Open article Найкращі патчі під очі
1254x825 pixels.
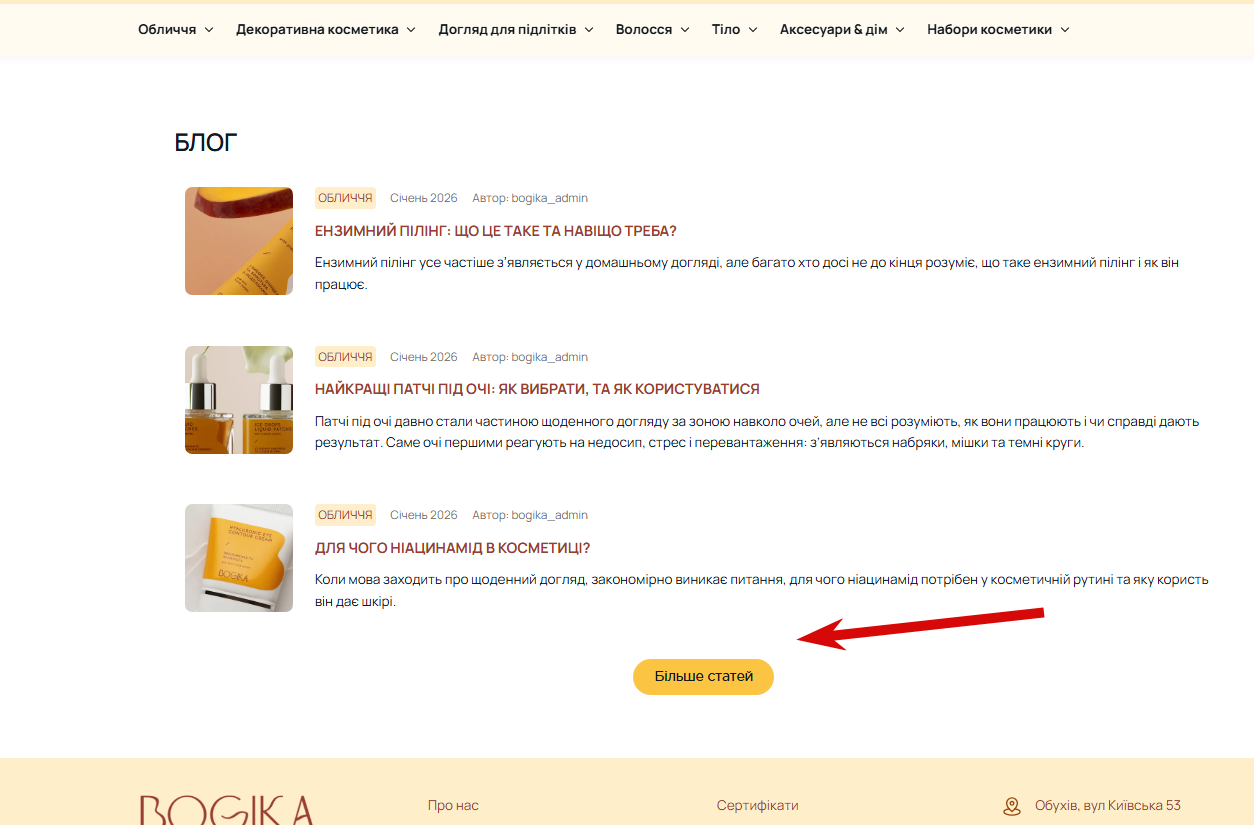pos(537,389)
